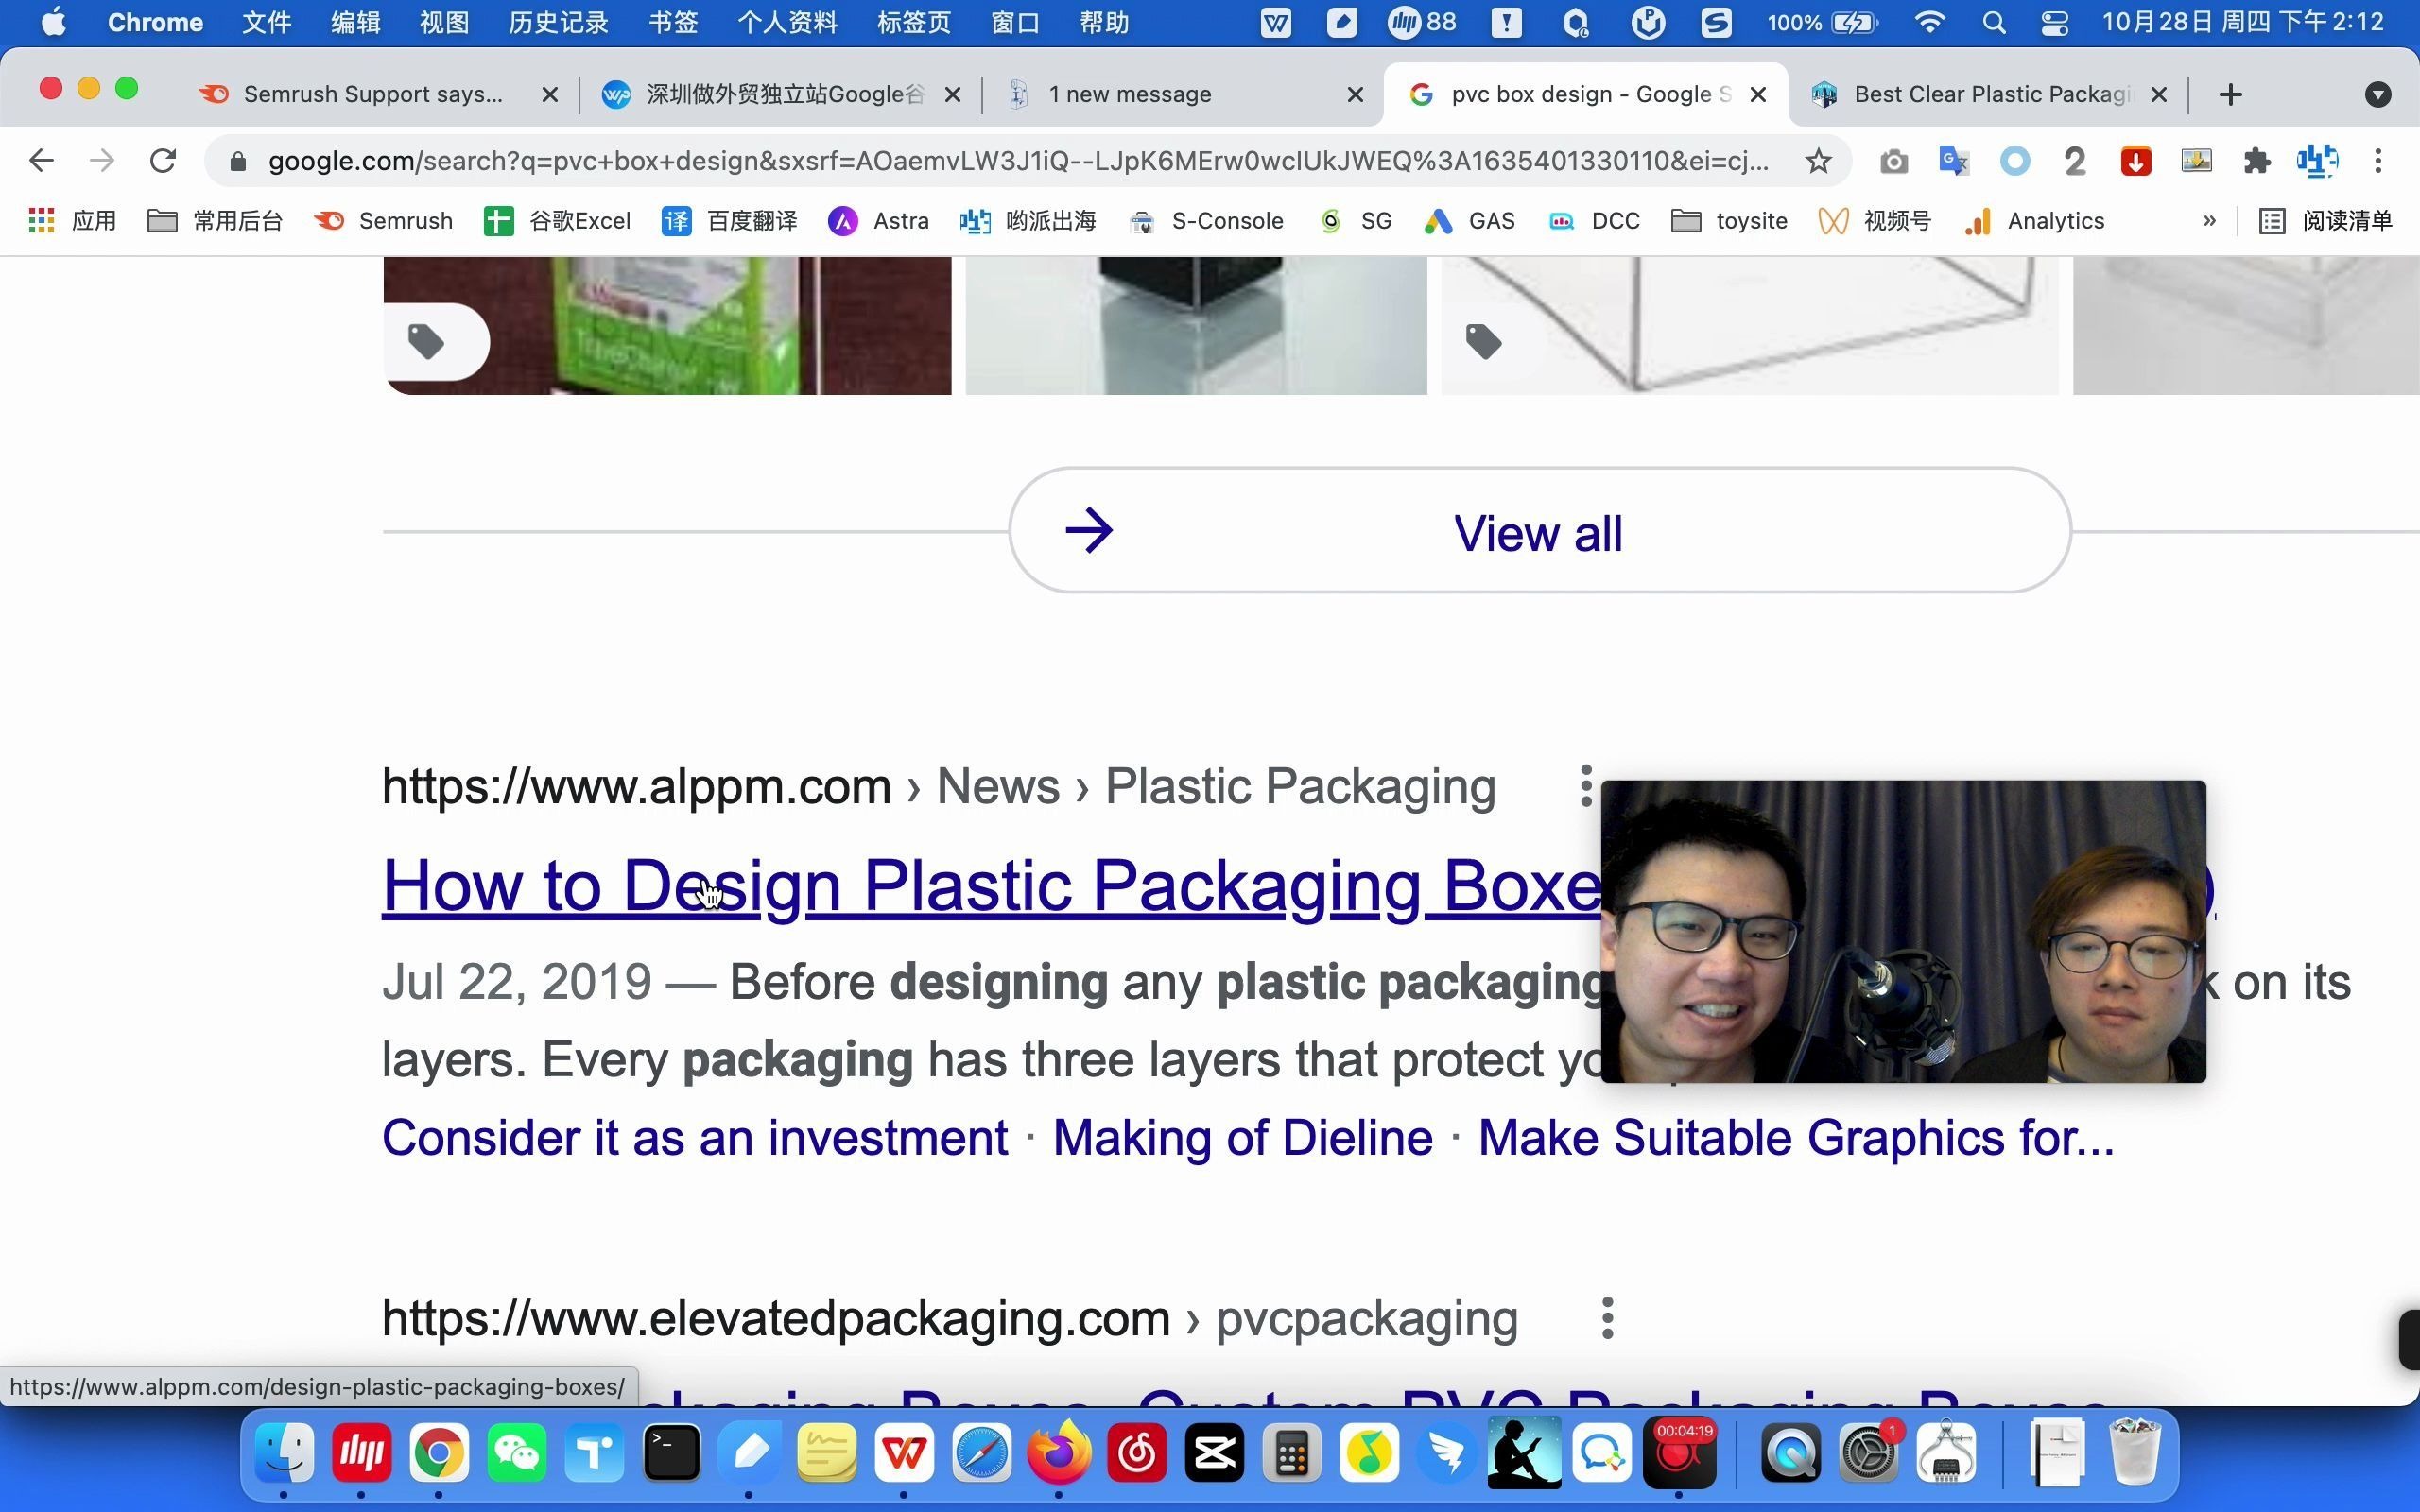Screen dimensions: 2420x1512
Task: Click the address bar URL field
Action: tap(1018, 161)
